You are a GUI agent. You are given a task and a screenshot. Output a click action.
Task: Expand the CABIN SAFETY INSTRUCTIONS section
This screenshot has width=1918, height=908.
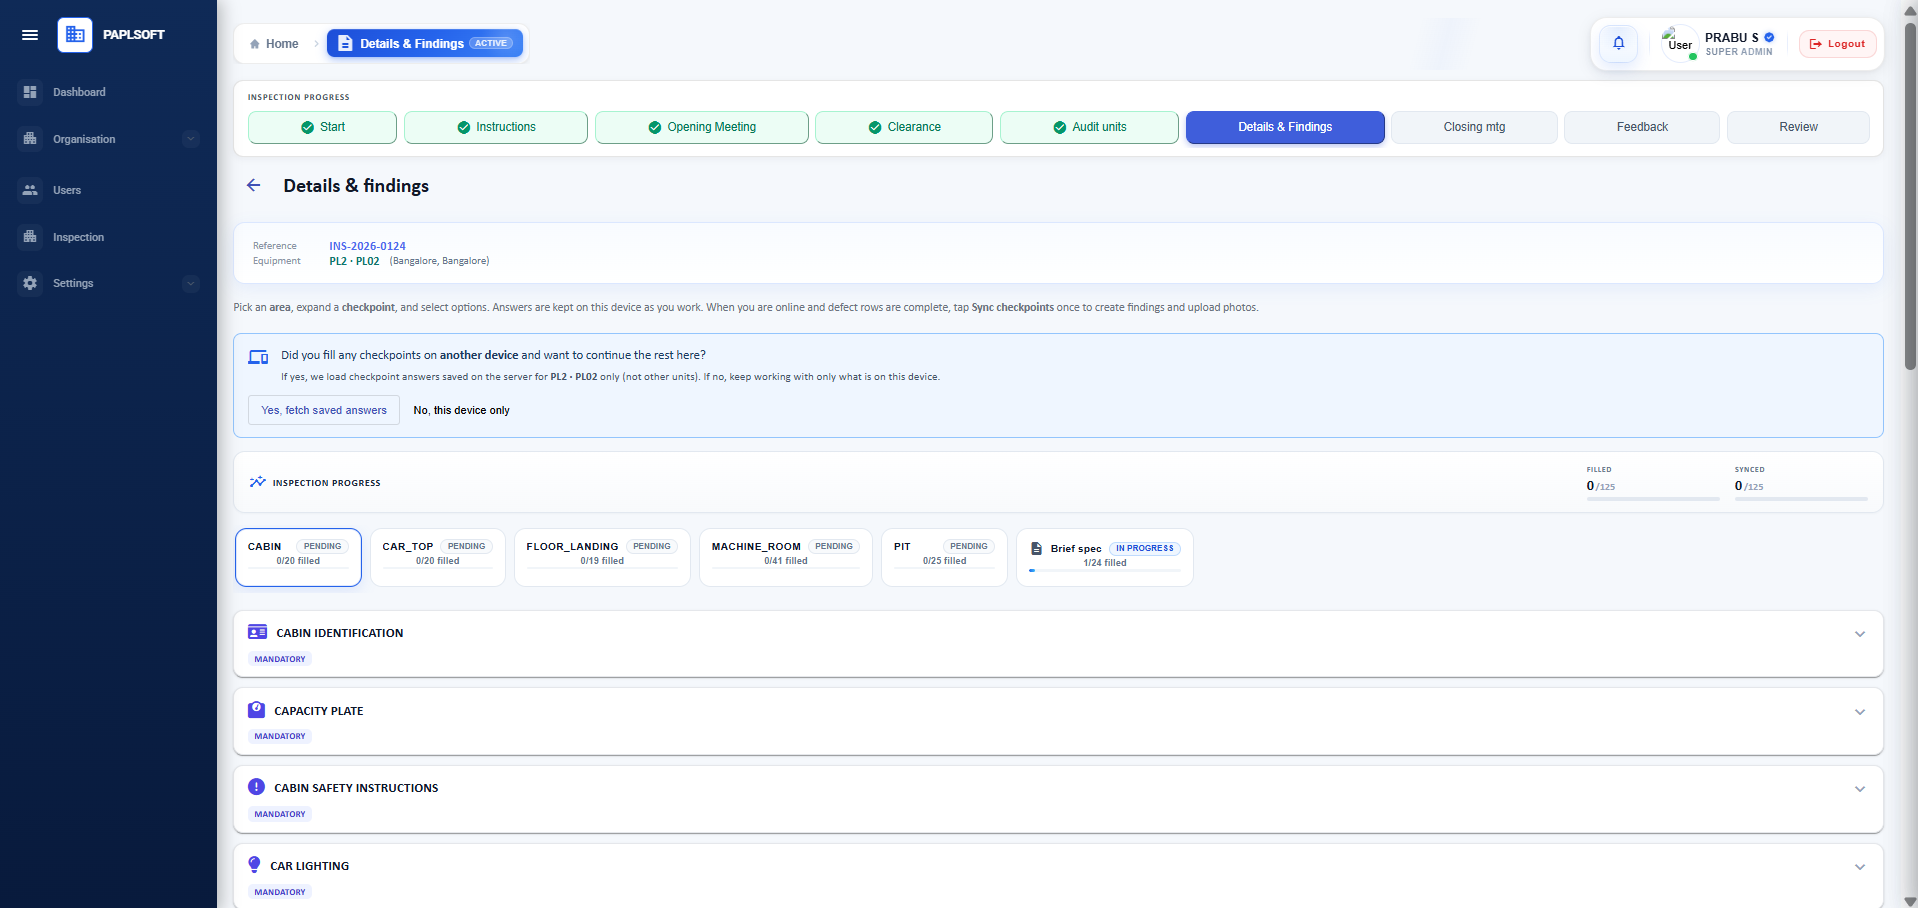[1058, 799]
